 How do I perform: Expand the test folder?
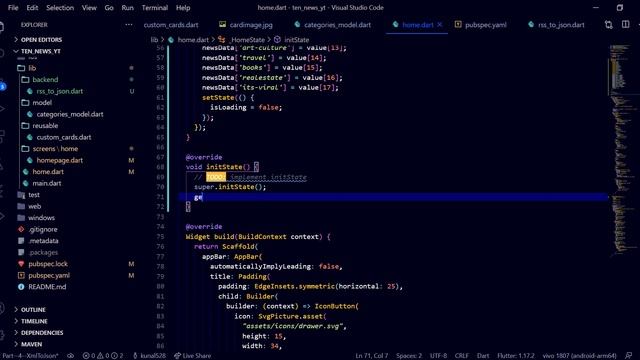[x=34, y=195]
